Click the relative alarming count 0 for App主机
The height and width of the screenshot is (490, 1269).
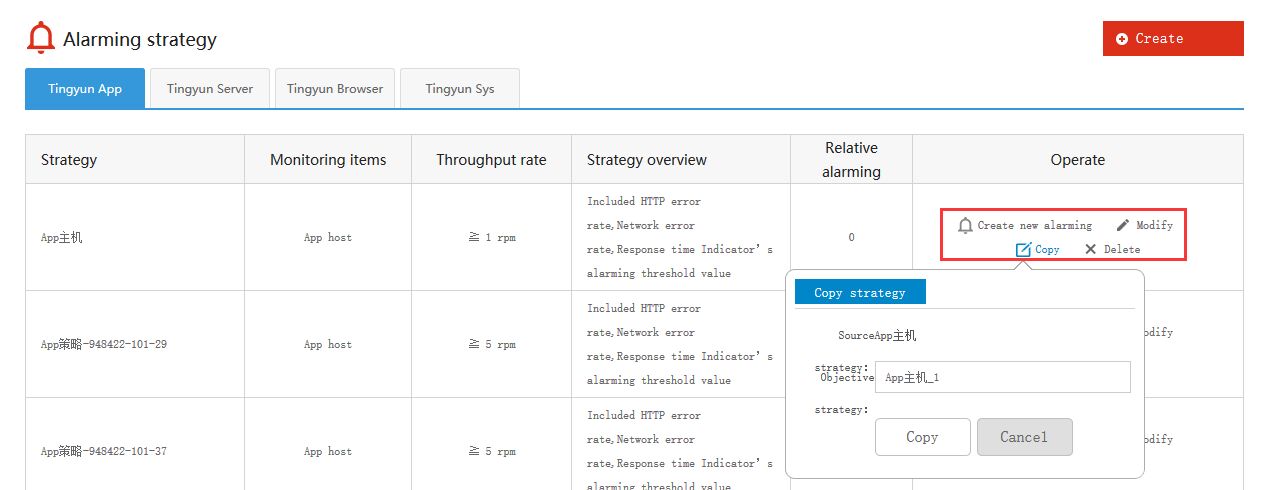[x=851, y=238]
